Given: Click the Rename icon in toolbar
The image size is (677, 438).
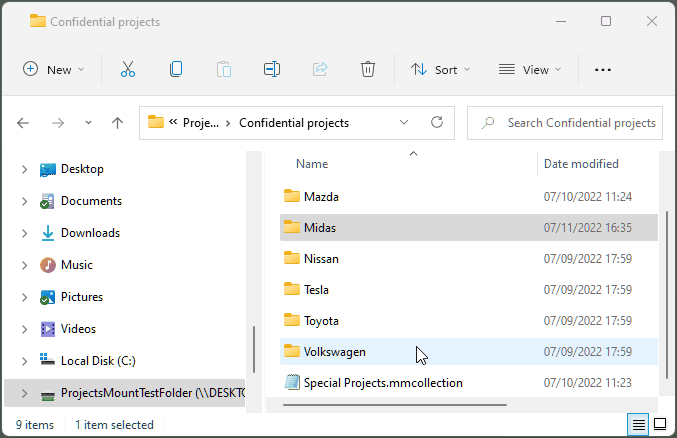Looking at the screenshot, I should tap(272, 69).
